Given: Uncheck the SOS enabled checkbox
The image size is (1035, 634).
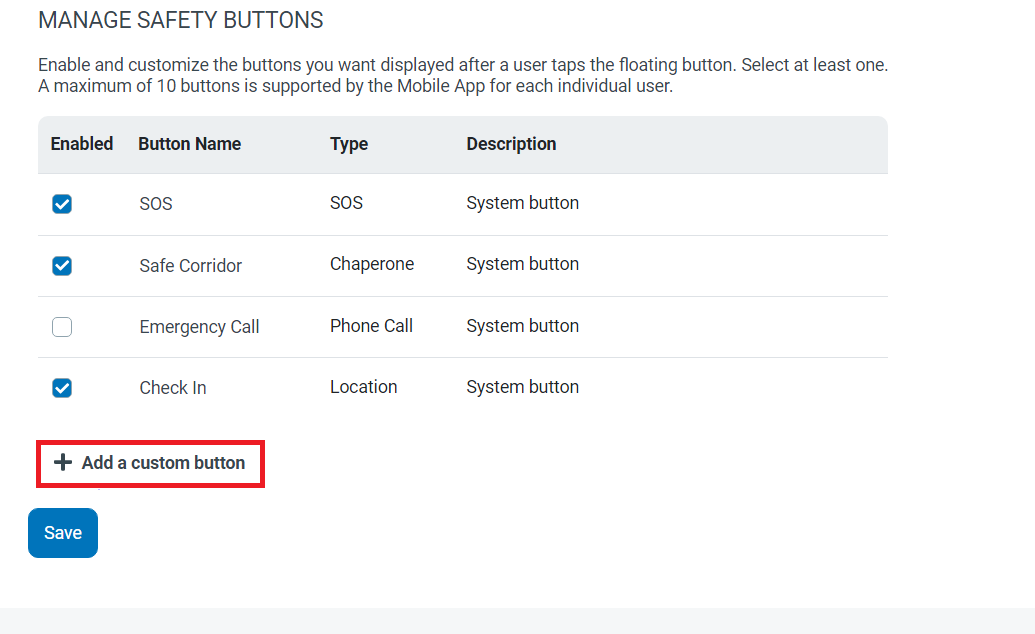Looking at the screenshot, I should click(62, 204).
